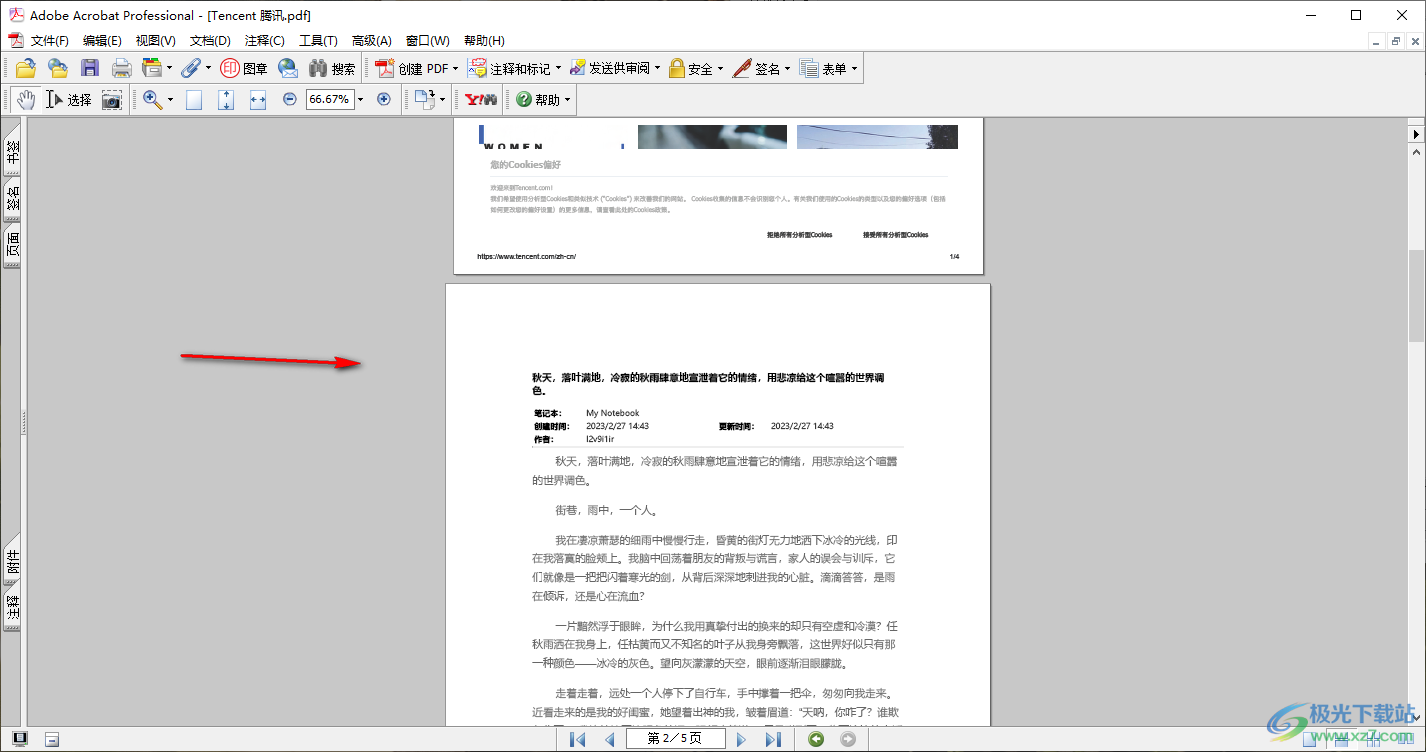Open the 文件(F) menu
Image resolution: width=1426 pixels, height=752 pixels.
(x=50, y=40)
